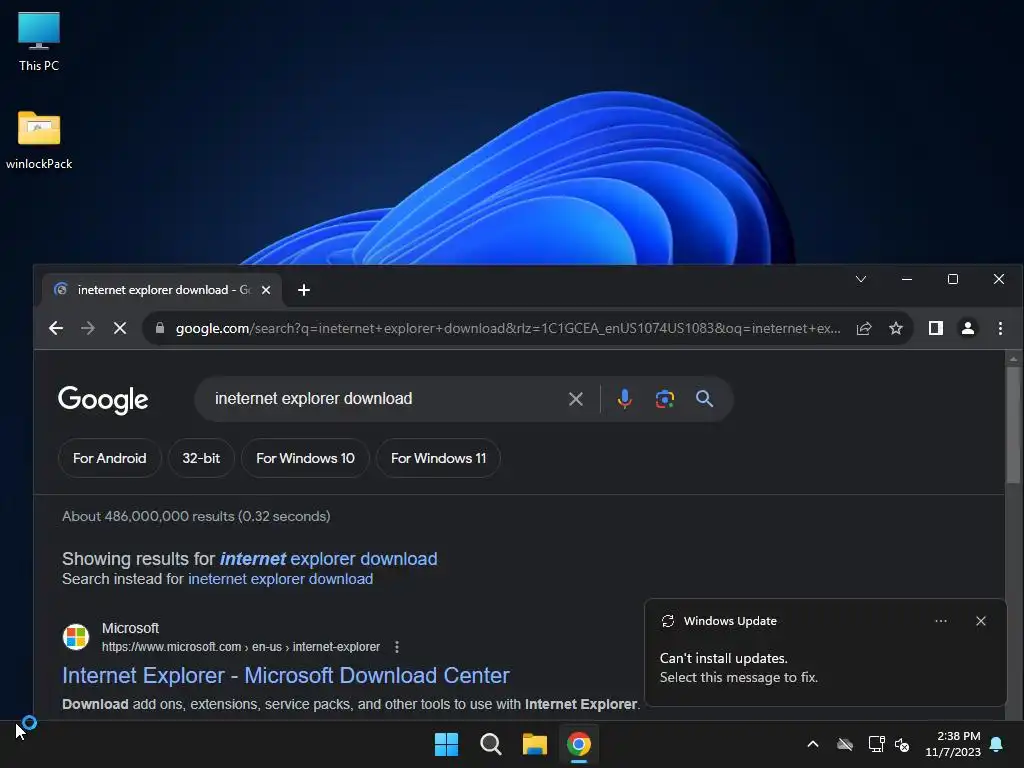Screen dimensions: 1024x768
Task: Open a new Chrome tab
Action: click(x=304, y=290)
